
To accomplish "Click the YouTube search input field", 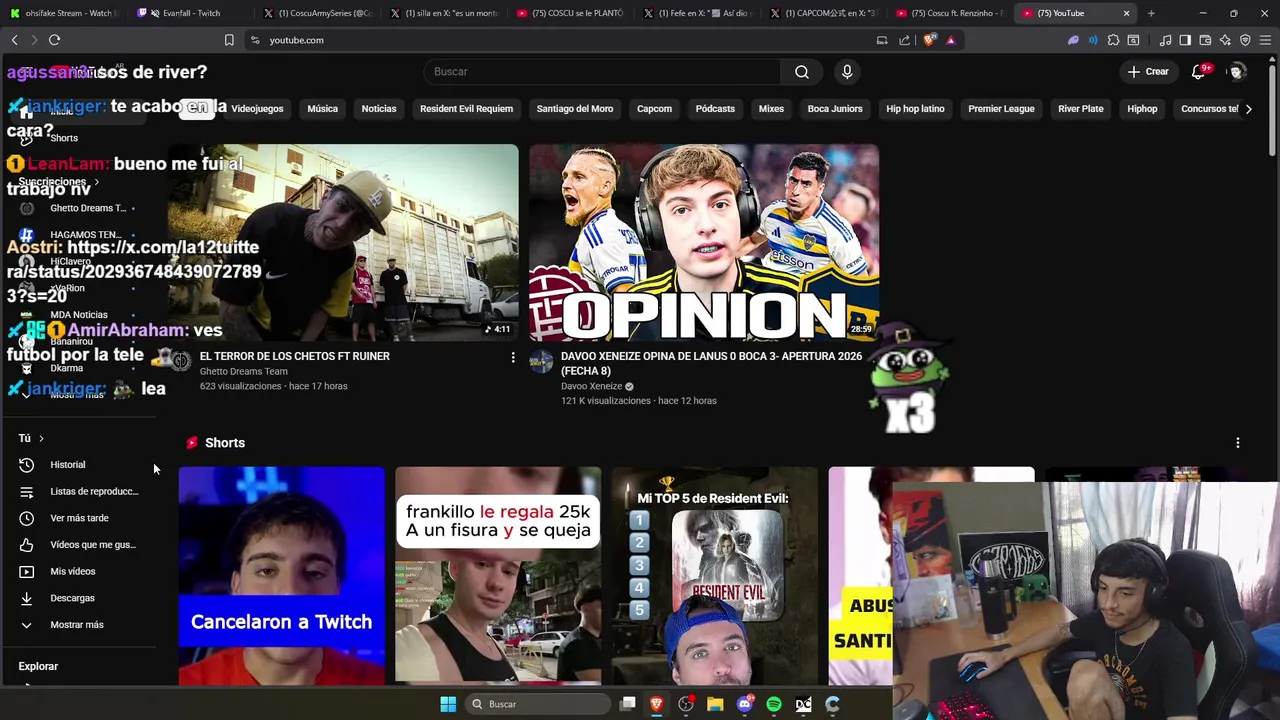I will coord(603,72).
